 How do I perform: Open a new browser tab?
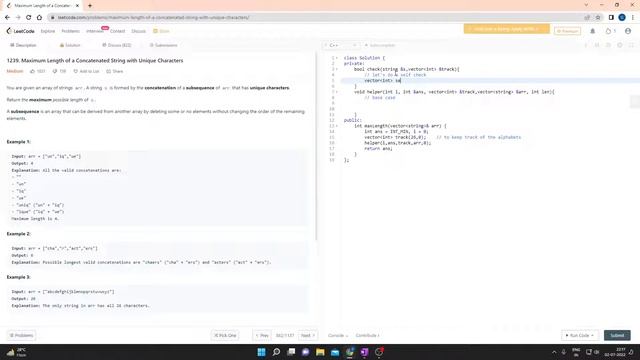[90, 6]
